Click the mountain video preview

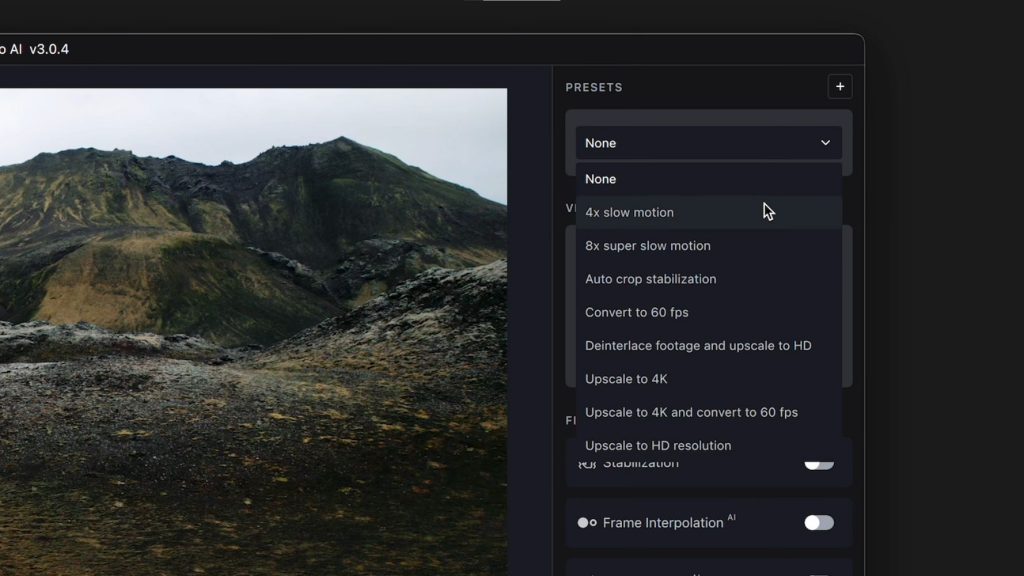pos(253,332)
